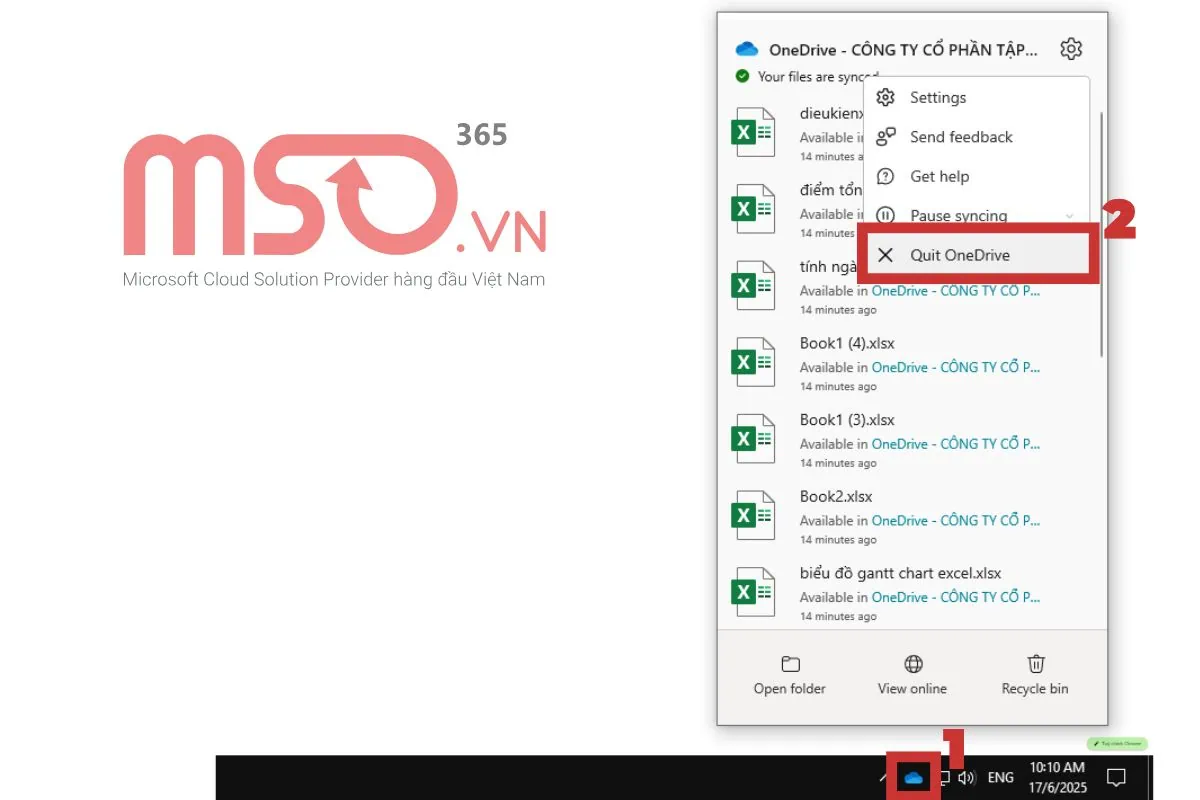
Task: Click the speaker volume icon in taskbar
Action: pyautogui.click(x=966, y=778)
